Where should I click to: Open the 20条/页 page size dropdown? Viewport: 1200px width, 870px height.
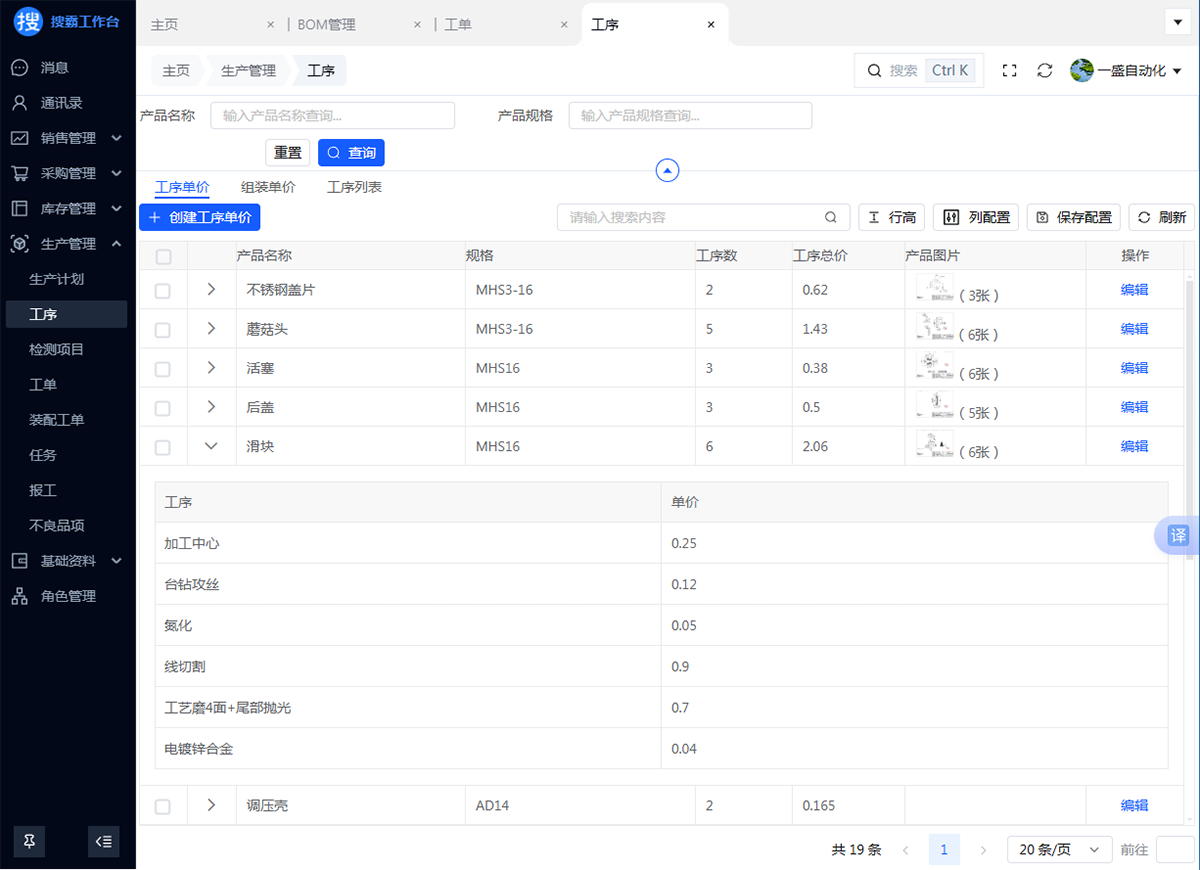pos(1059,850)
